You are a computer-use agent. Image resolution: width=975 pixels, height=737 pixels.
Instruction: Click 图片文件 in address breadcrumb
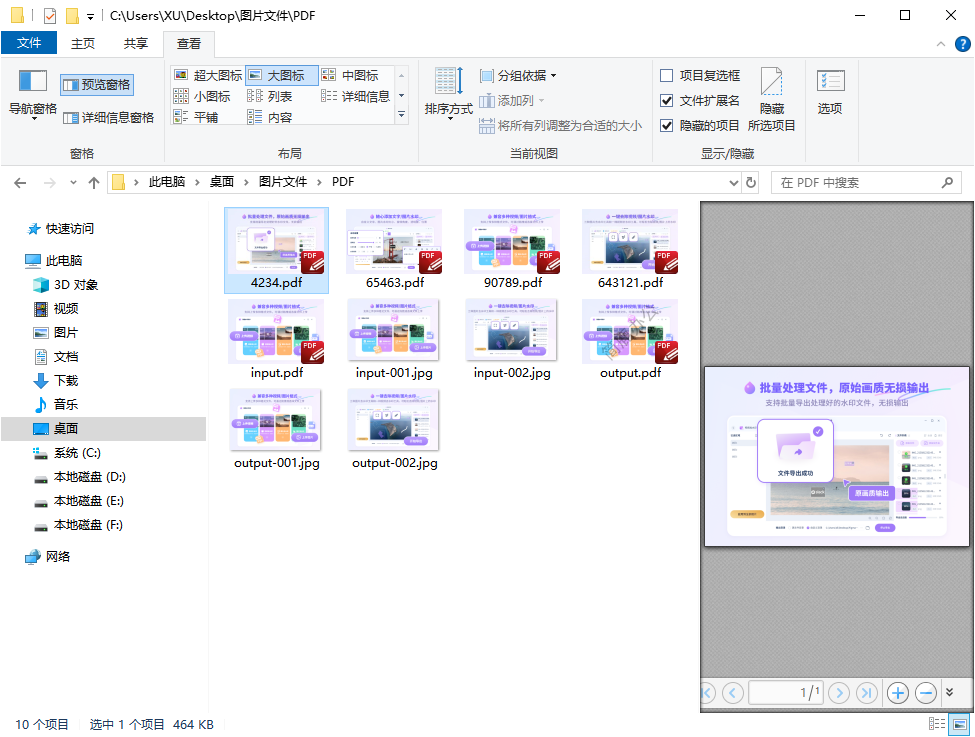click(x=283, y=182)
